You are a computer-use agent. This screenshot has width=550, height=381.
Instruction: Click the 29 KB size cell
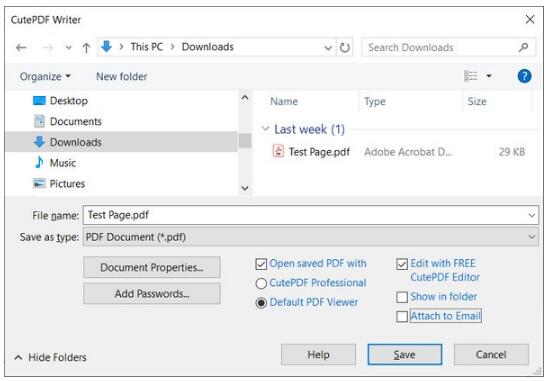pyautogui.click(x=512, y=152)
